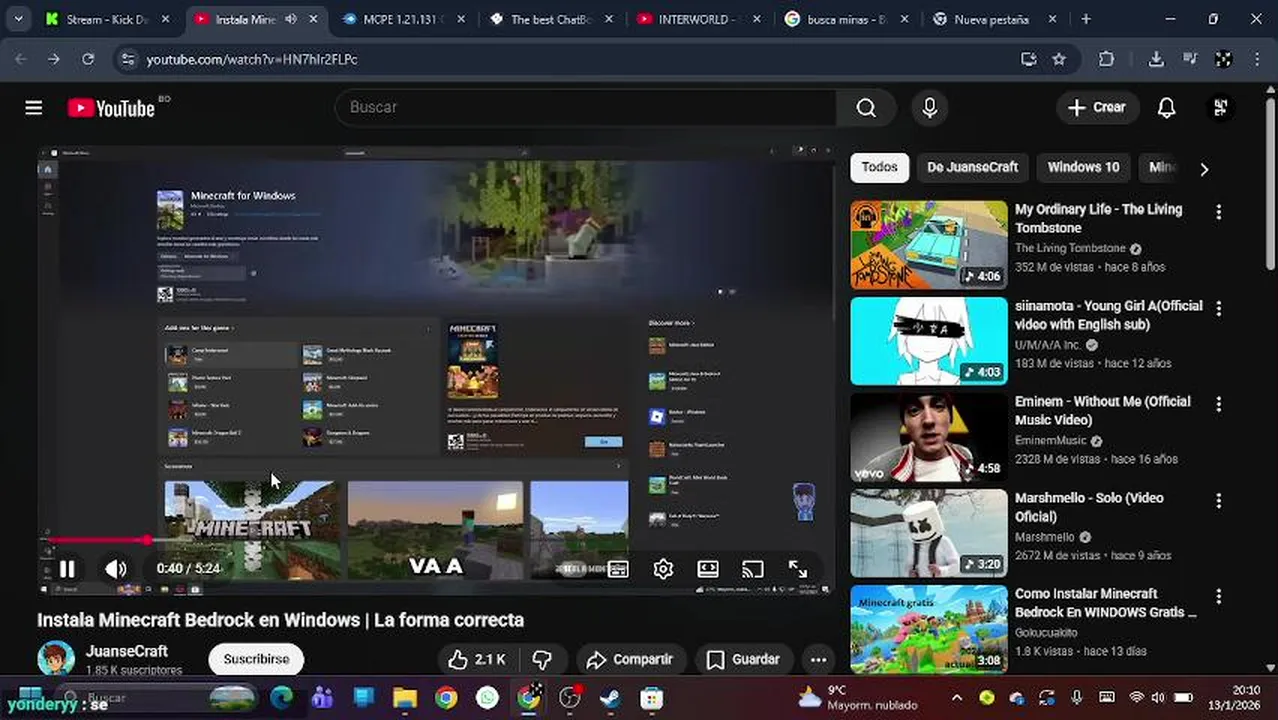Image resolution: width=1278 pixels, height=720 pixels.
Task: Open the YouTube hamburger guide menu
Action: tap(34, 108)
